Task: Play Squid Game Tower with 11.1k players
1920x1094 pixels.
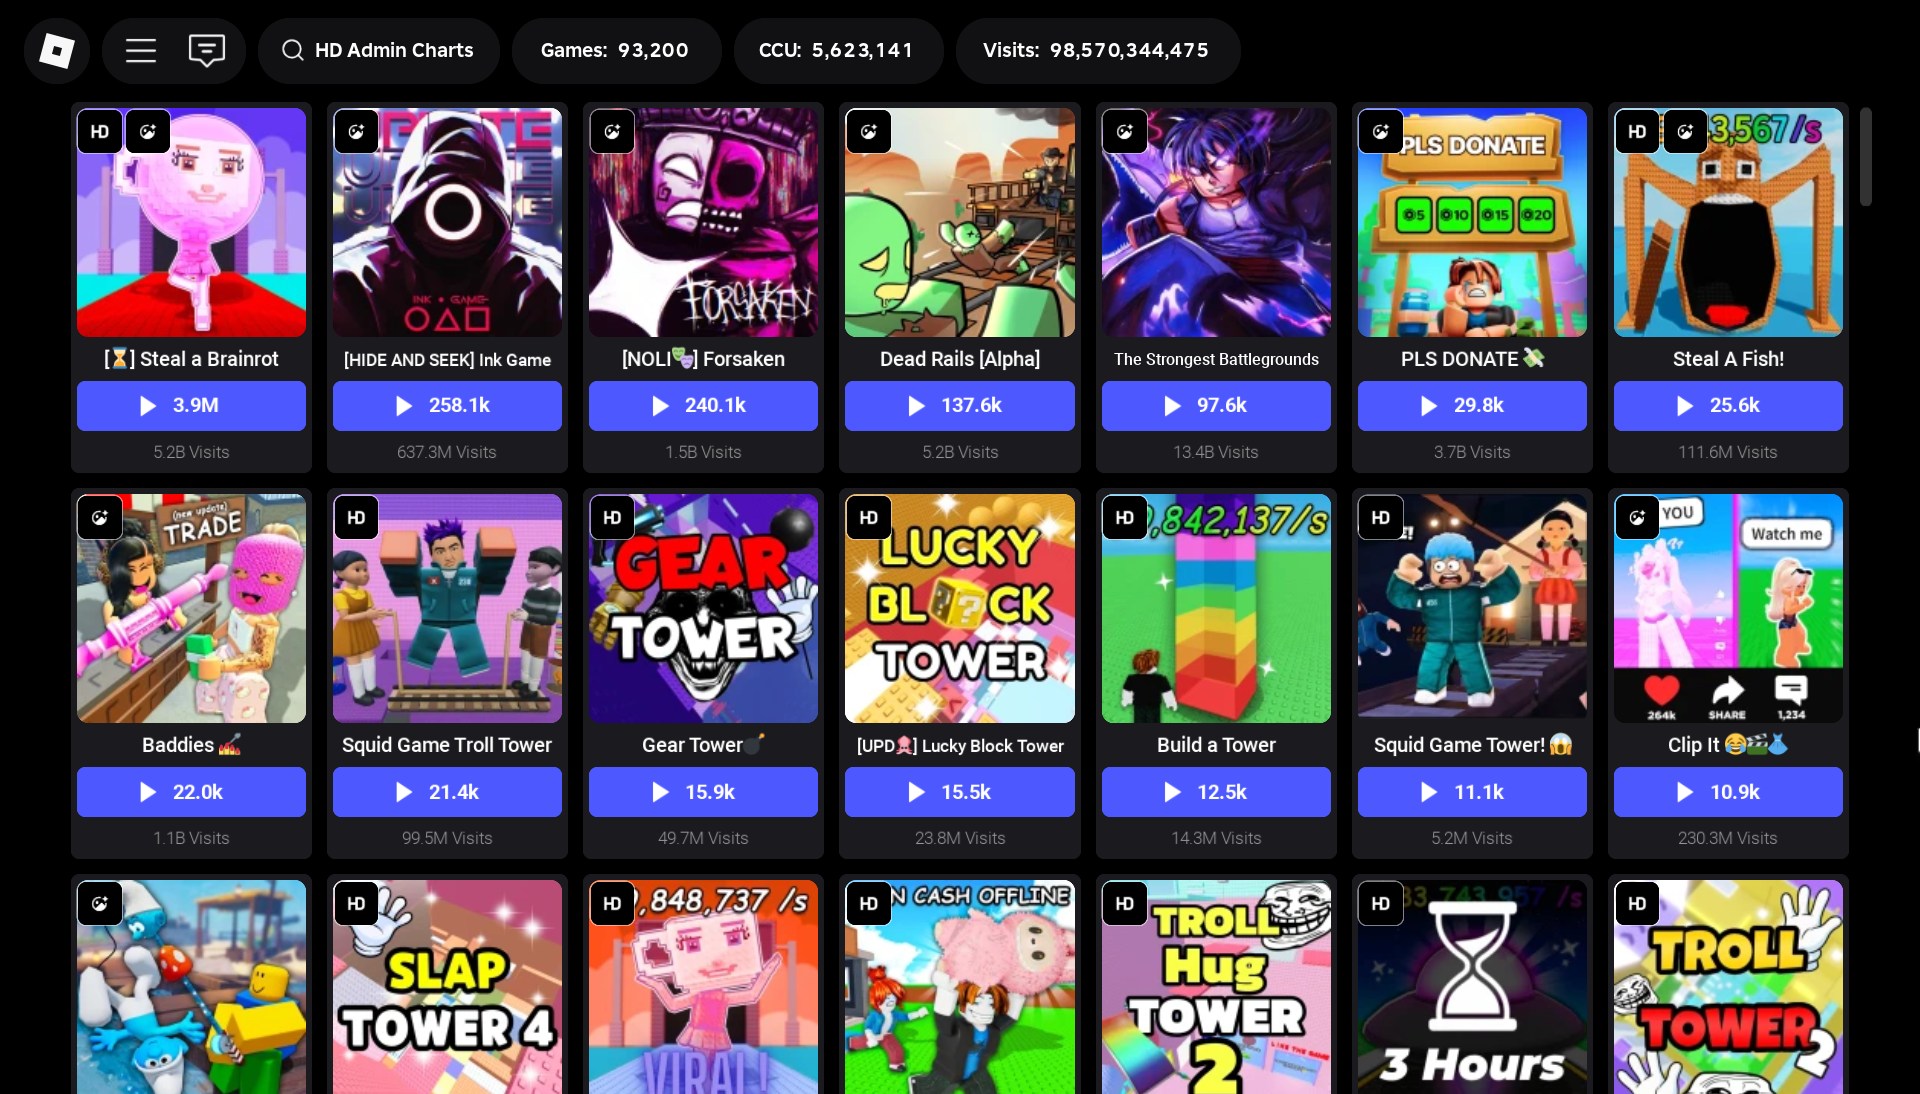Action: point(1472,792)
